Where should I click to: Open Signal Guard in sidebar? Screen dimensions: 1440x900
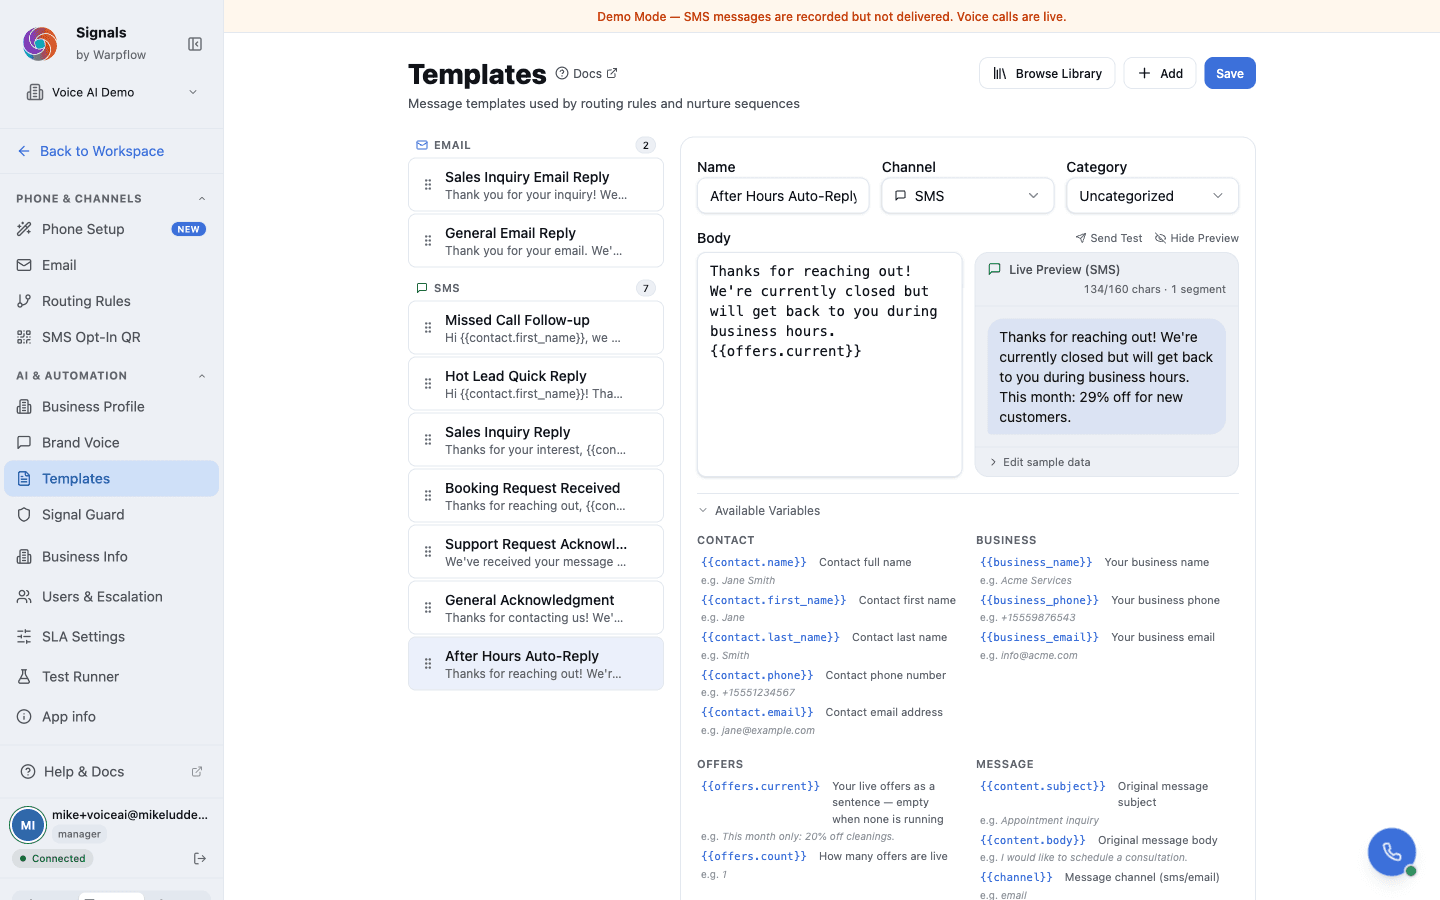coord(111,514)
